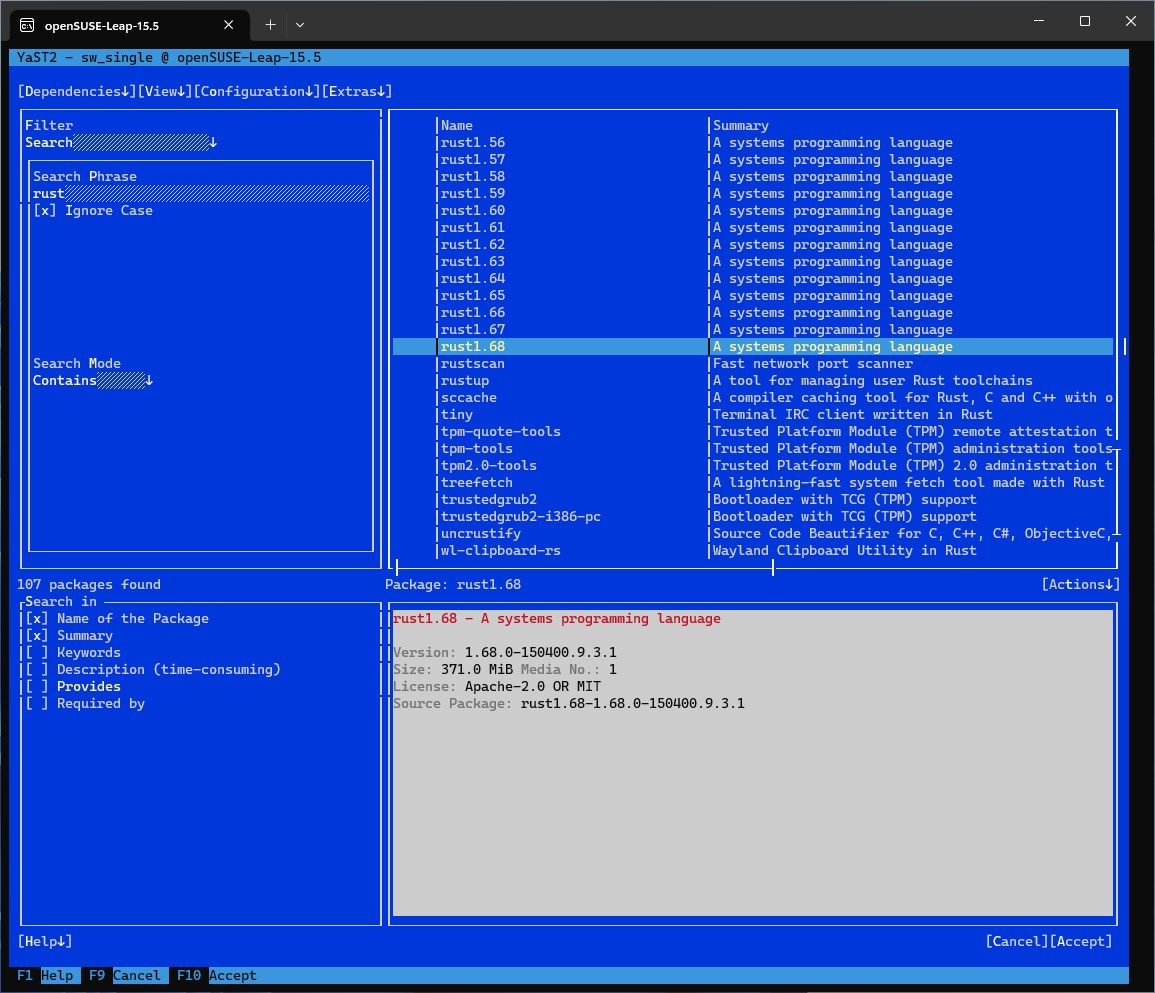Open a new terminal tab with plus icon
Viewport: 1155px width, 993px height.
(x=270, y=25)
